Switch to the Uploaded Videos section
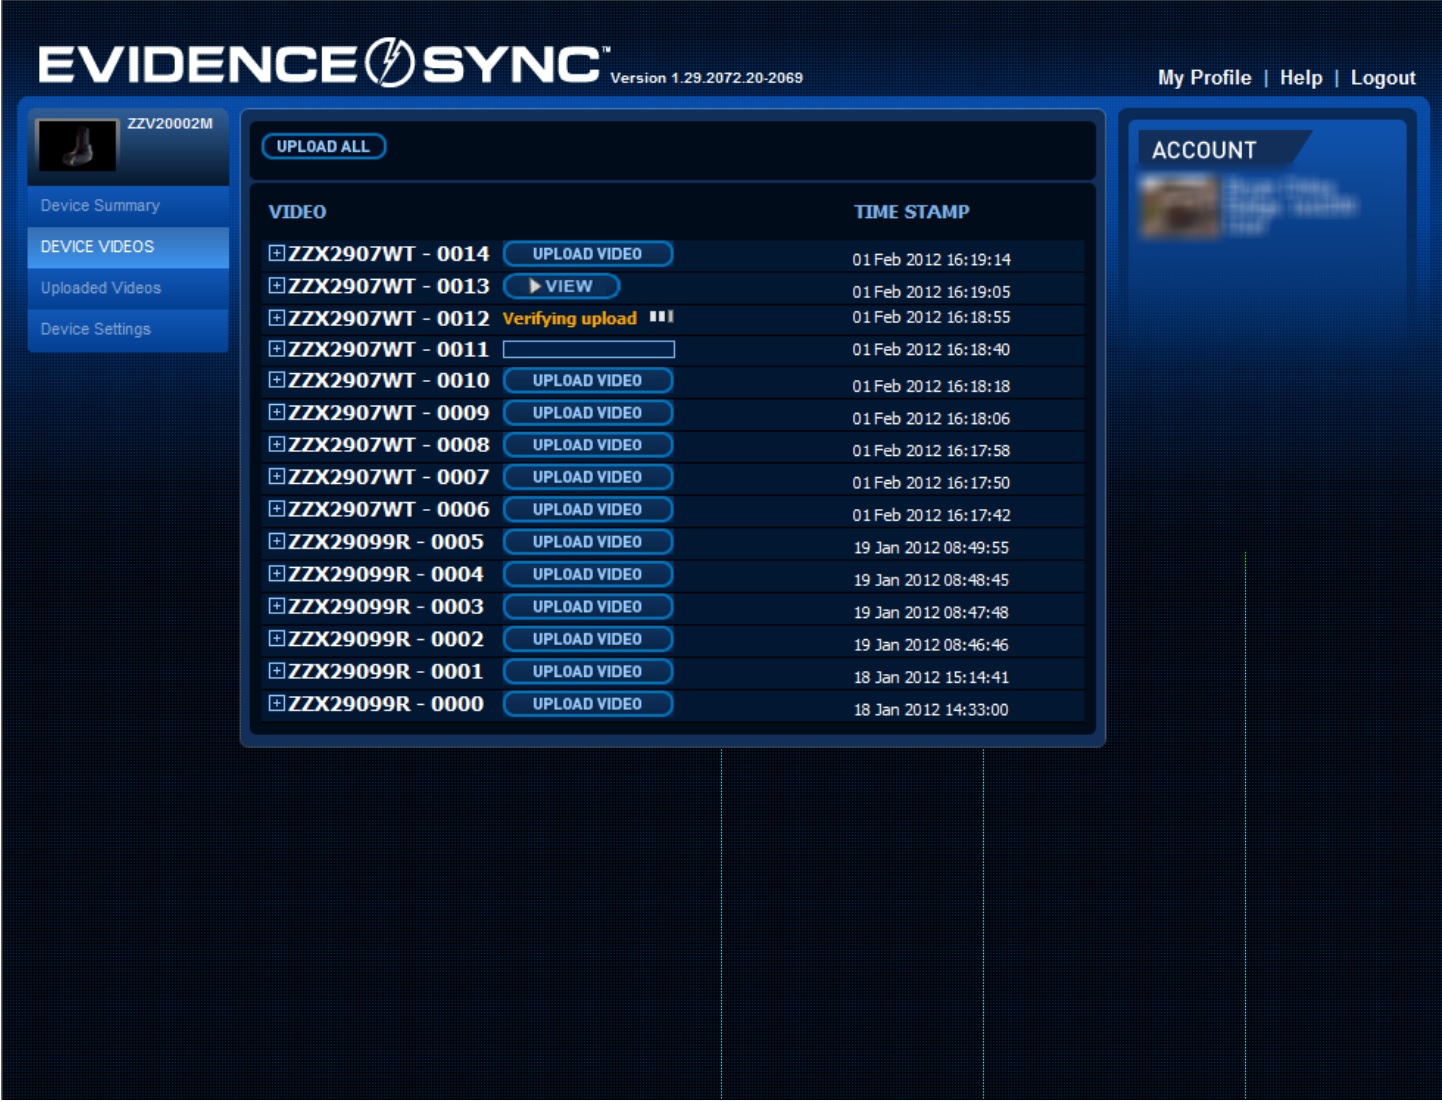1442x1102 pixels. (98, 287)
